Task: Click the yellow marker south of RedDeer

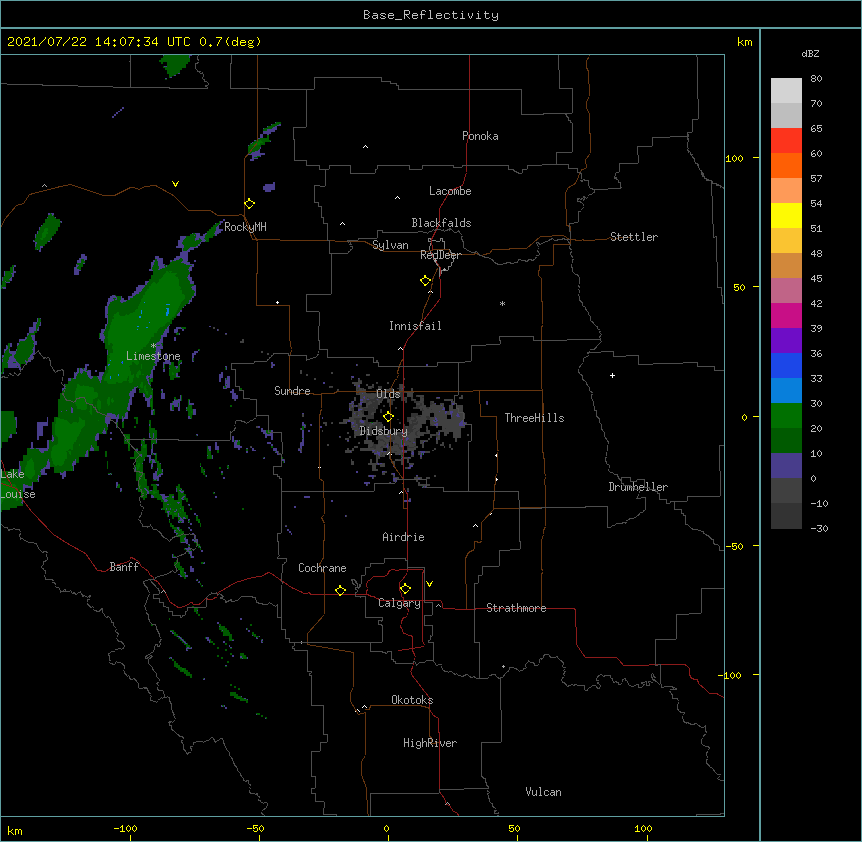Action: pos(425,281)
